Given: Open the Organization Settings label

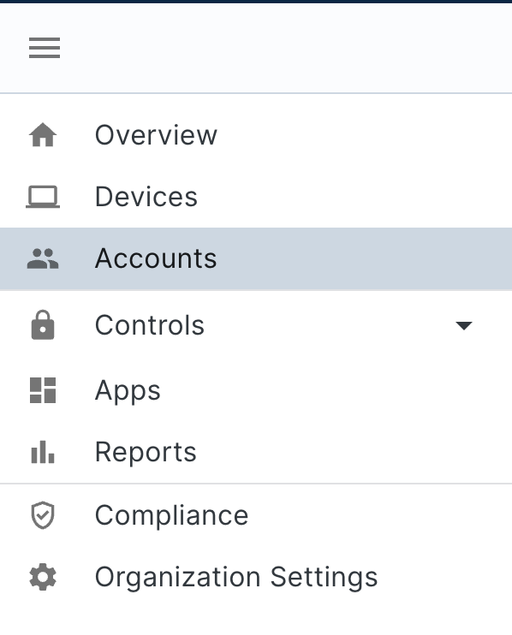Looking at the screenshot, I should (236, 577).
